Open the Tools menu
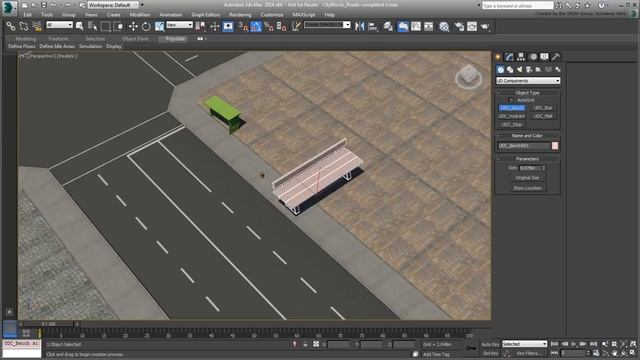 click(47, 15)
